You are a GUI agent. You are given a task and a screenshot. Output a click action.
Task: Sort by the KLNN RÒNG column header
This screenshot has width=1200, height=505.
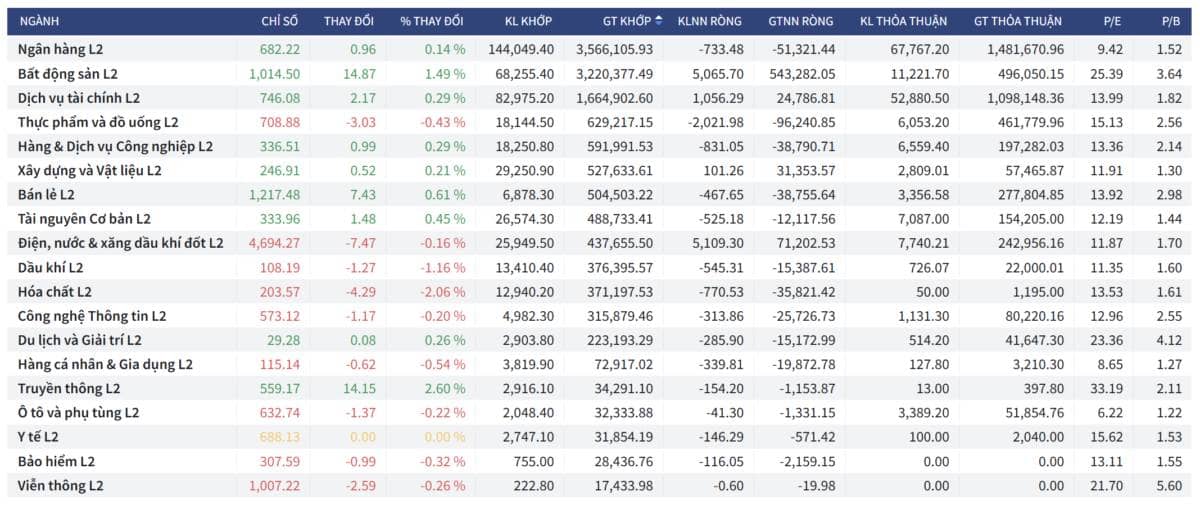[710, 21]
